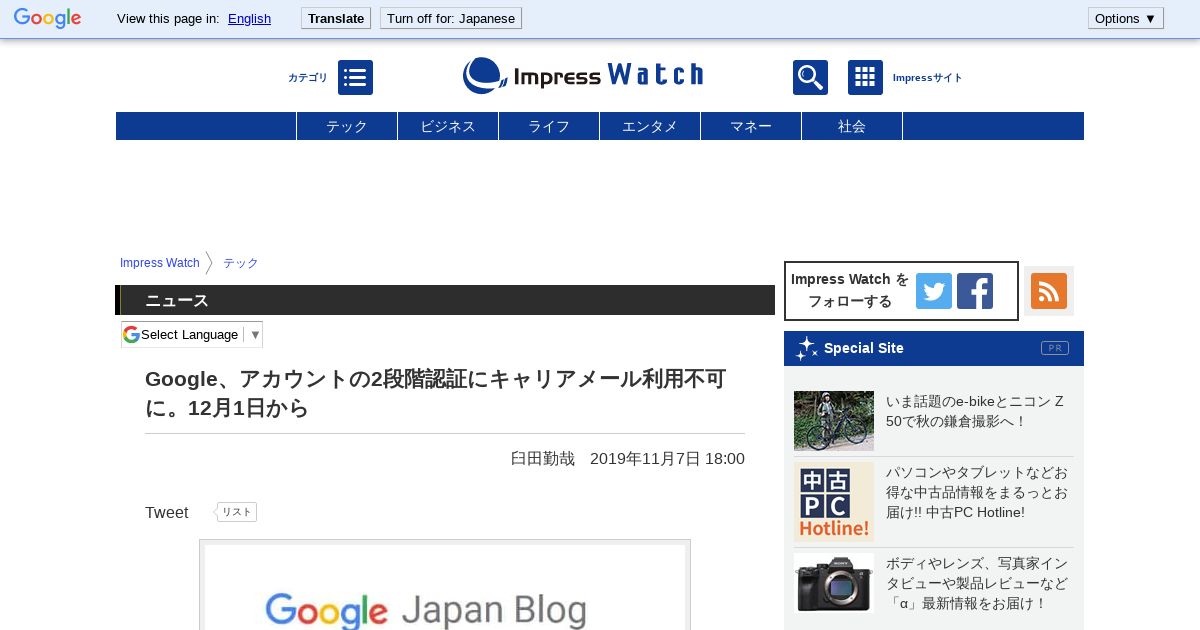Open the Impress Watch breadcrumb link

point(160,263)
